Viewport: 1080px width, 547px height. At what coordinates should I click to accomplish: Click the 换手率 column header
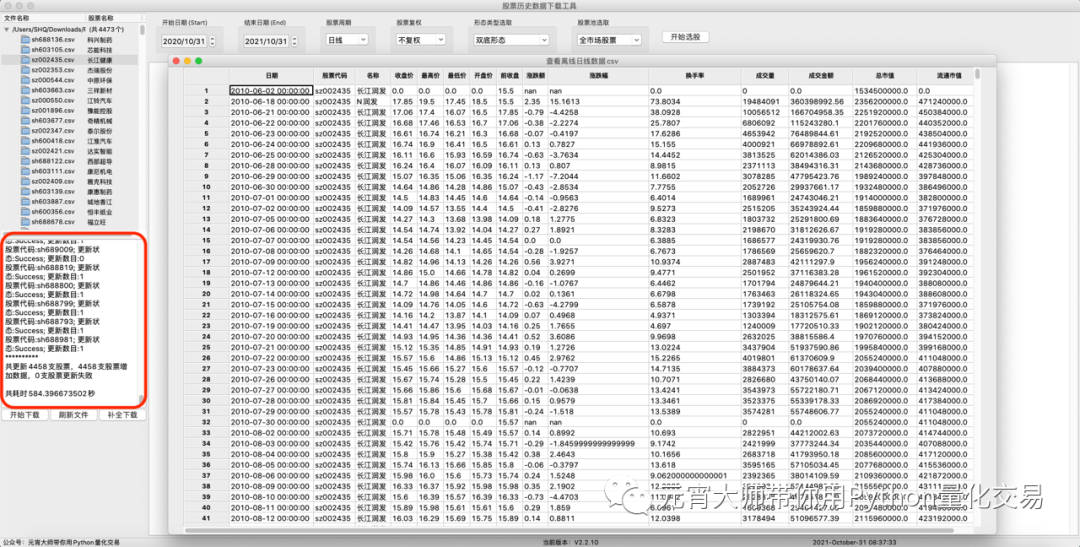click(x=695, y=75)
